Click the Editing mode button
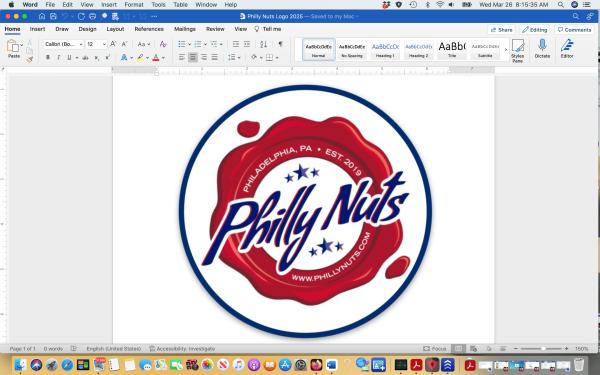The width and height of the screenshot is (600, 375). click(535, 30)
